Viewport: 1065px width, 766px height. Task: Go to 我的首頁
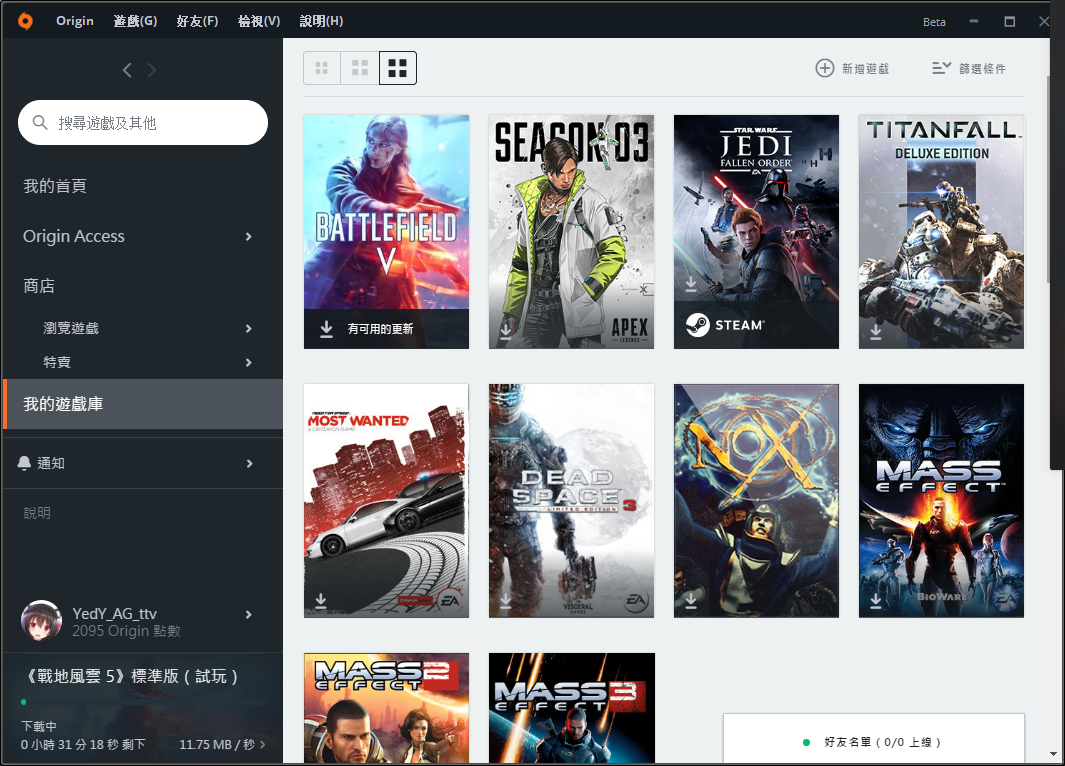[x=55, y=186]
